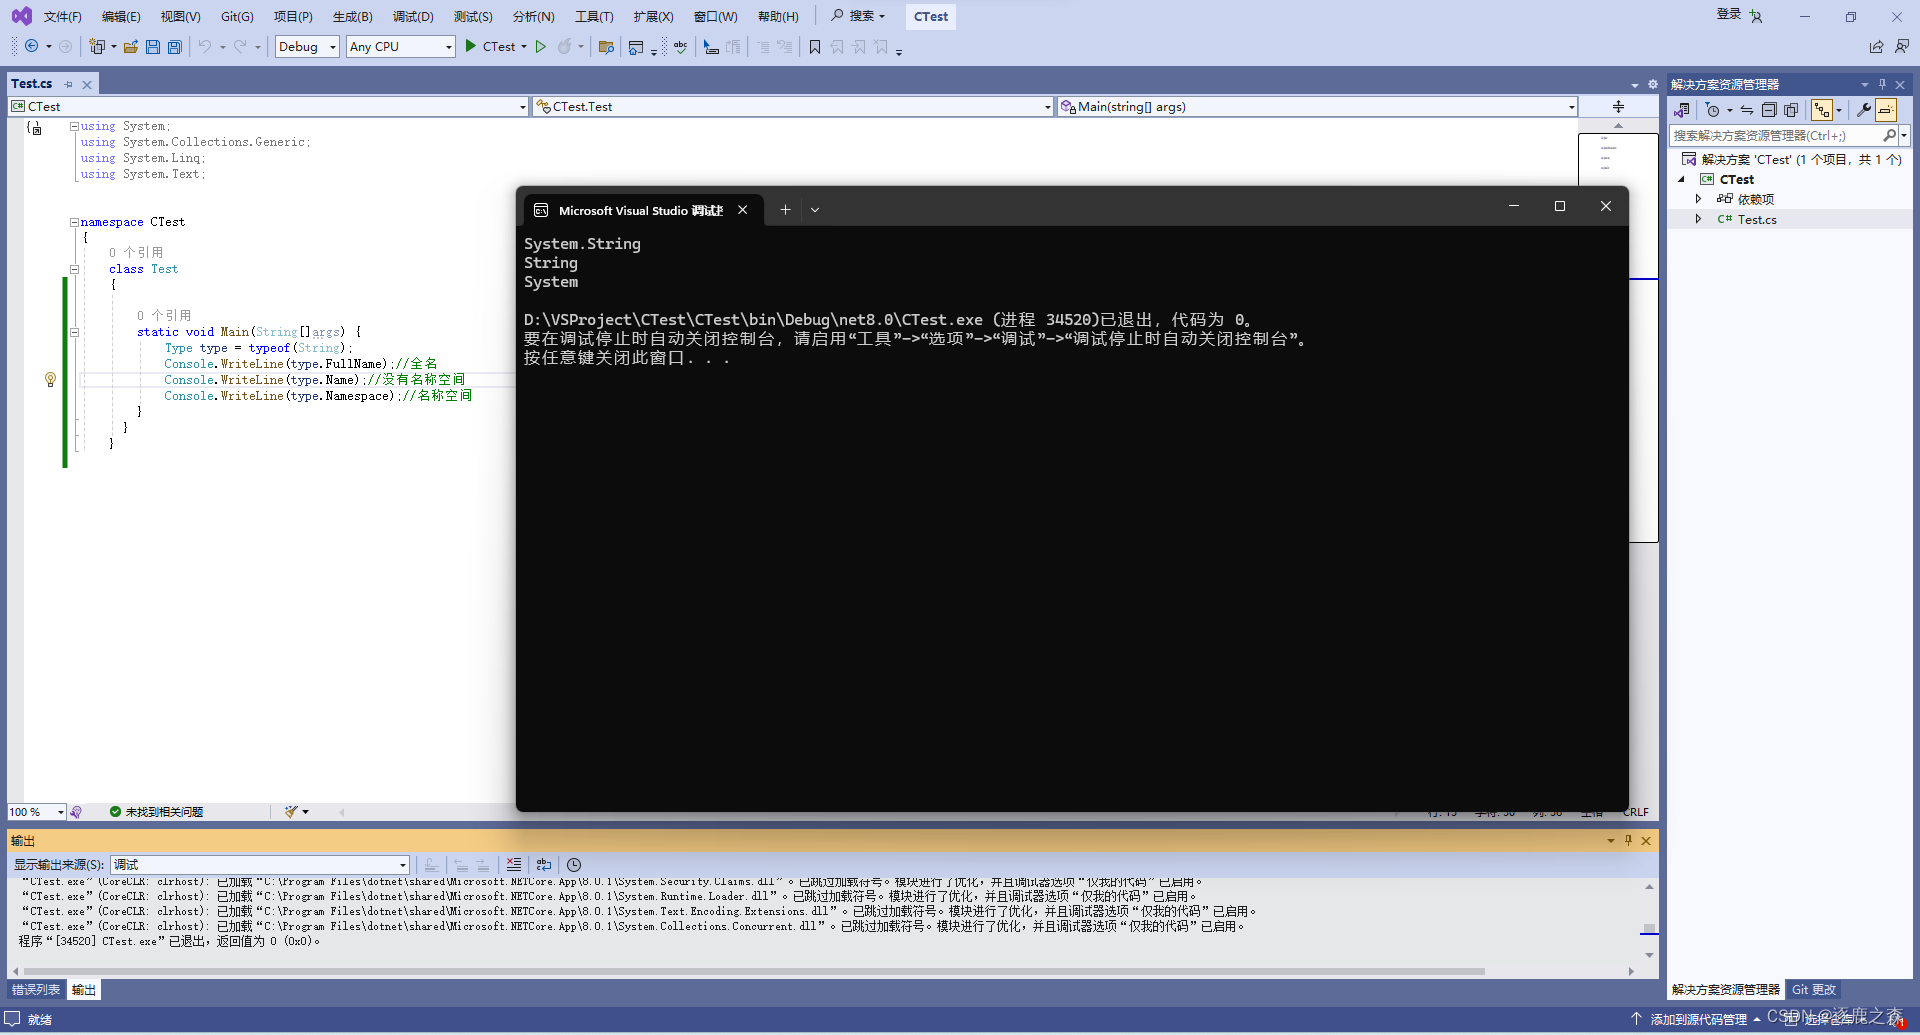This screenshot has width=1920, height=1035.
Task: Click the Open File folder icon
Action: coord(131,46)
